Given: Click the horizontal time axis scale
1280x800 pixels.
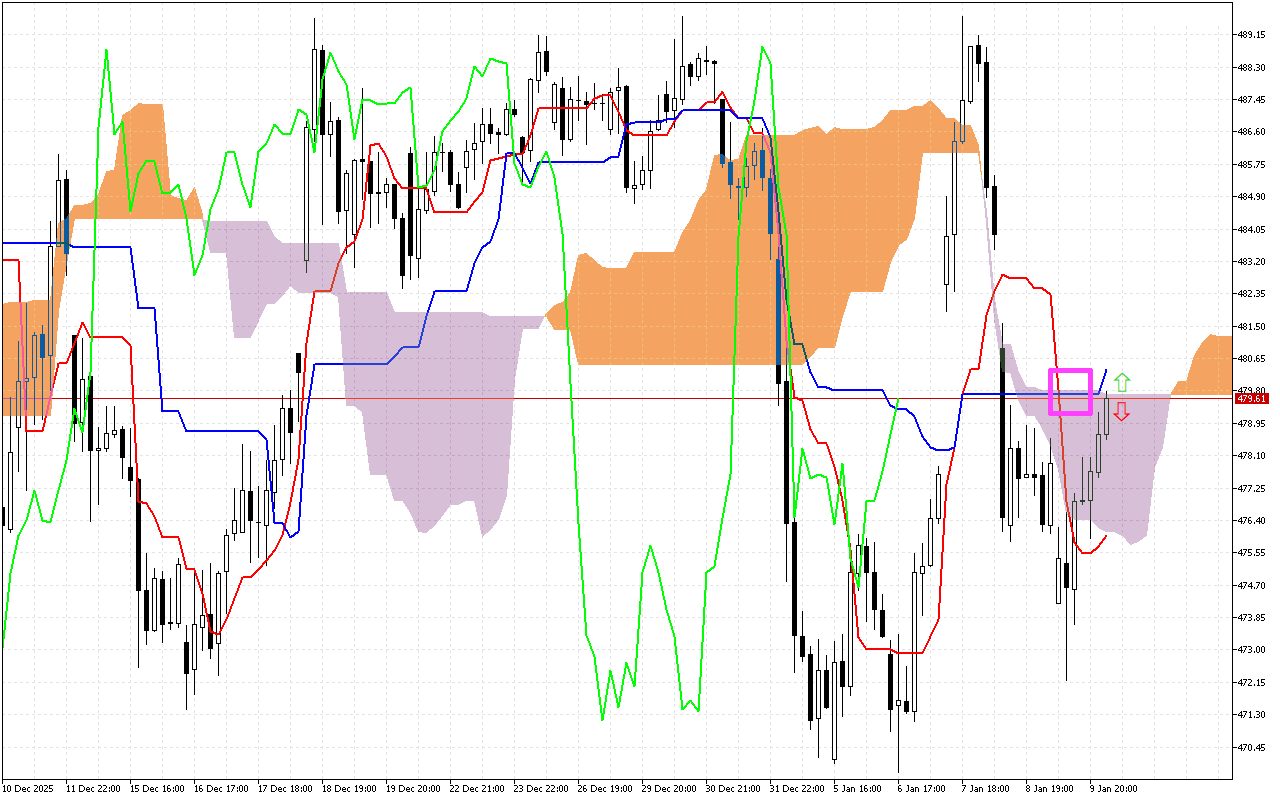Looking at the screenshot, I should coord(600,787).
